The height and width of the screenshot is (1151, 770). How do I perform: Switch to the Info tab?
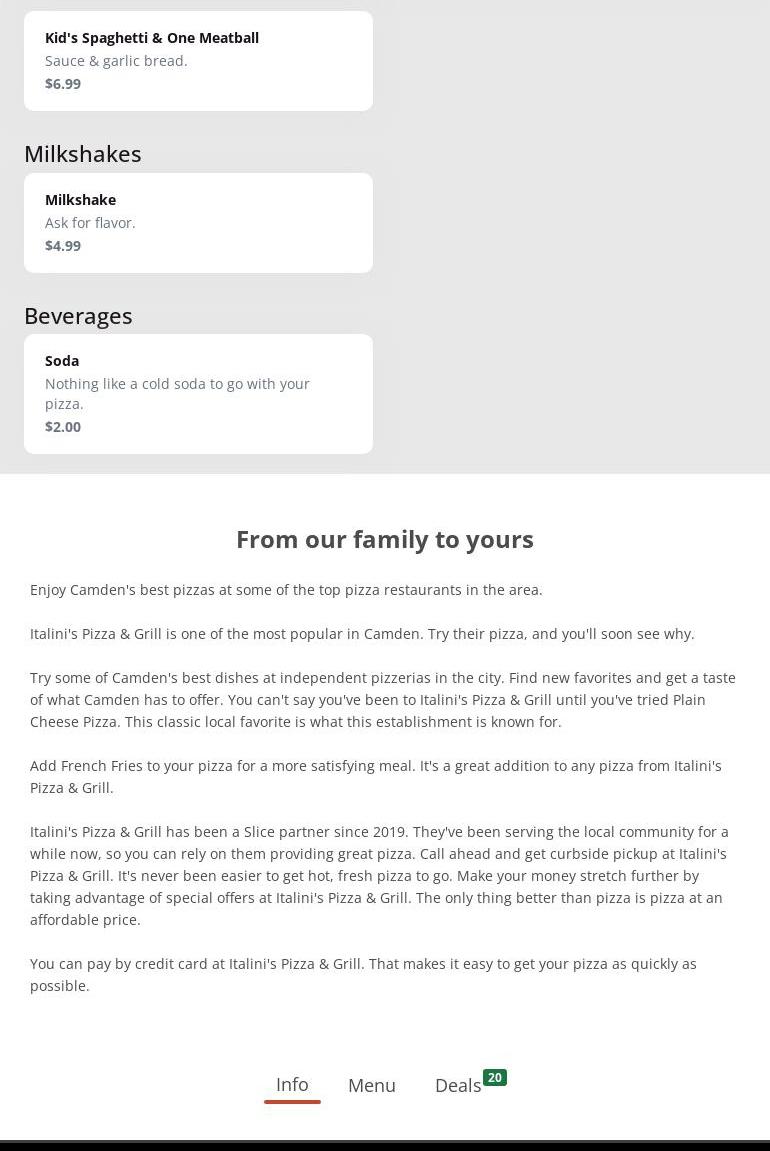(292, 1085)
